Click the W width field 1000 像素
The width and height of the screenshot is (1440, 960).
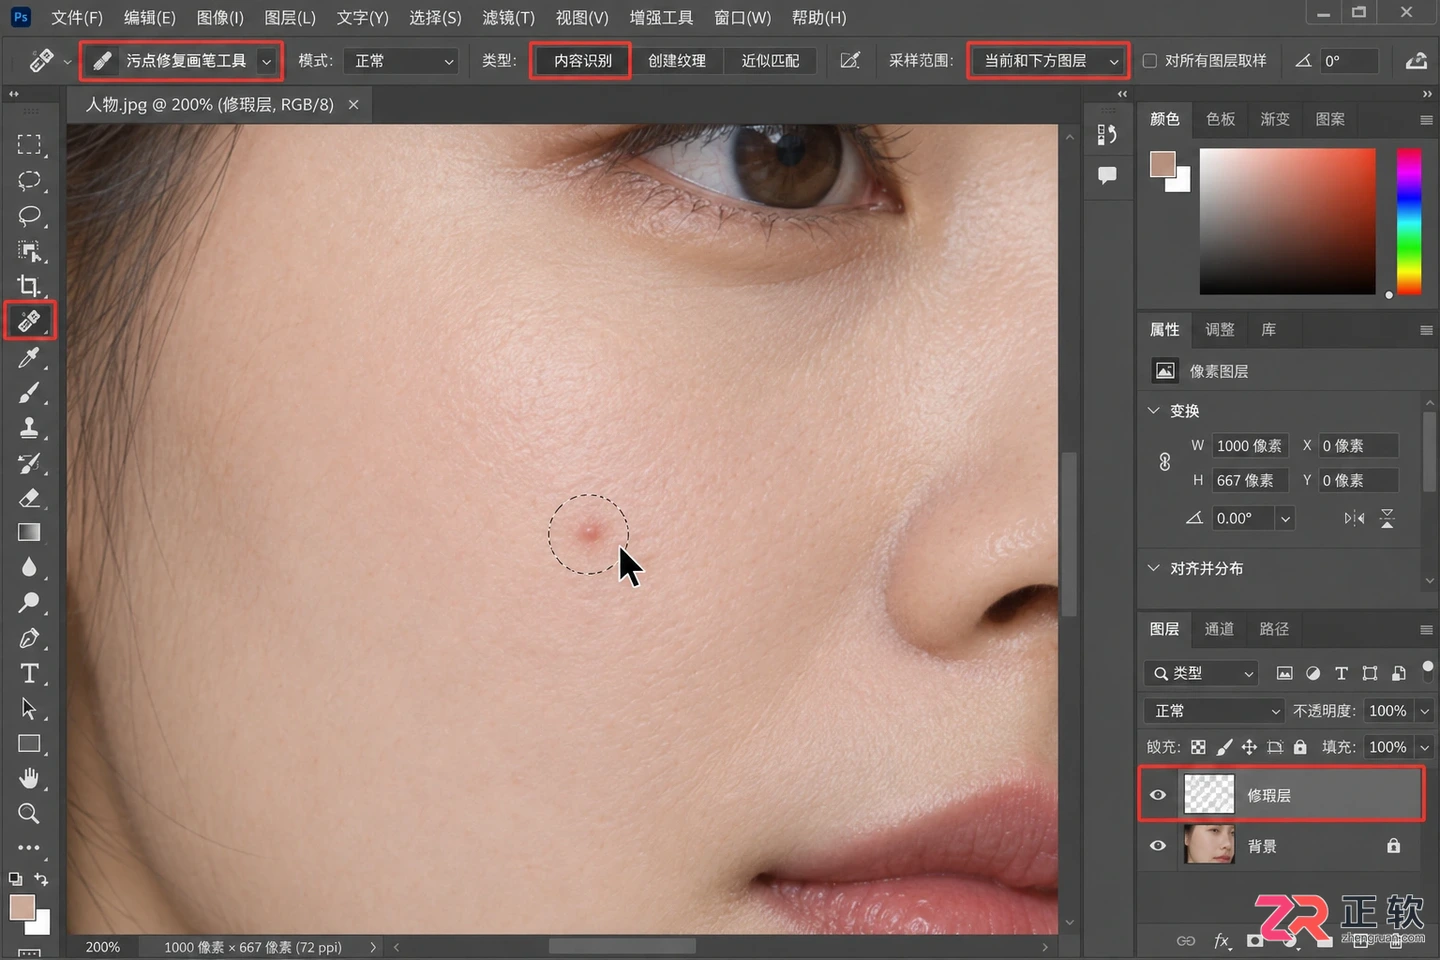[1249, 446]
